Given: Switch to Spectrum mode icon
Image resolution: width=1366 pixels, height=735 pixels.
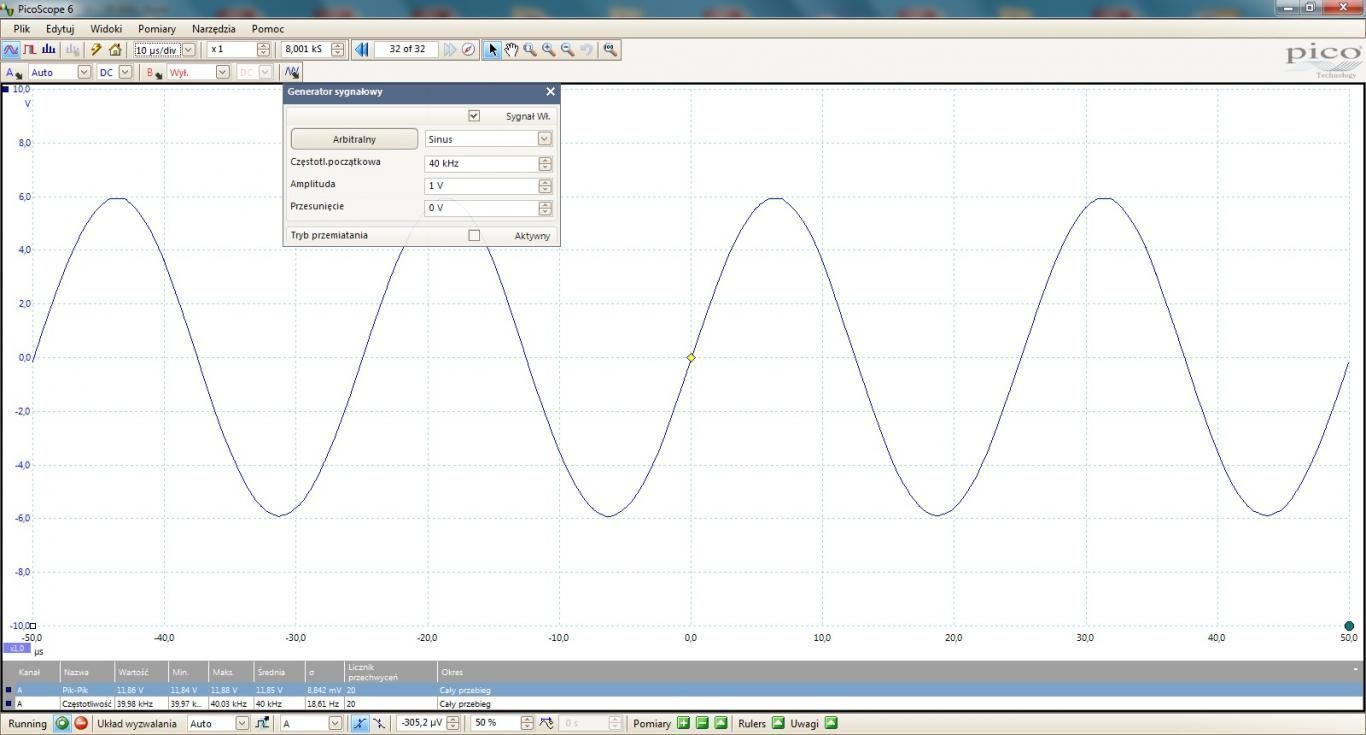Looking at the screenshot, I should click(x=48, y=49).
